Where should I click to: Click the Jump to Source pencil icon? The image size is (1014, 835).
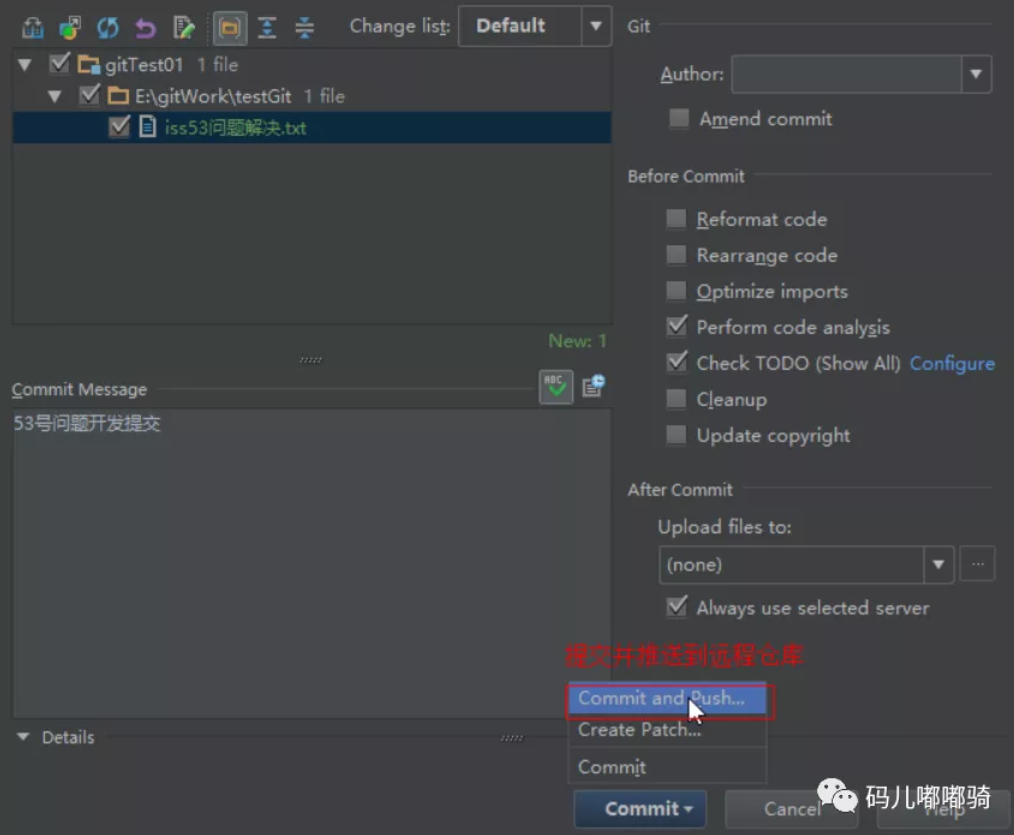[x=184, y=27]
